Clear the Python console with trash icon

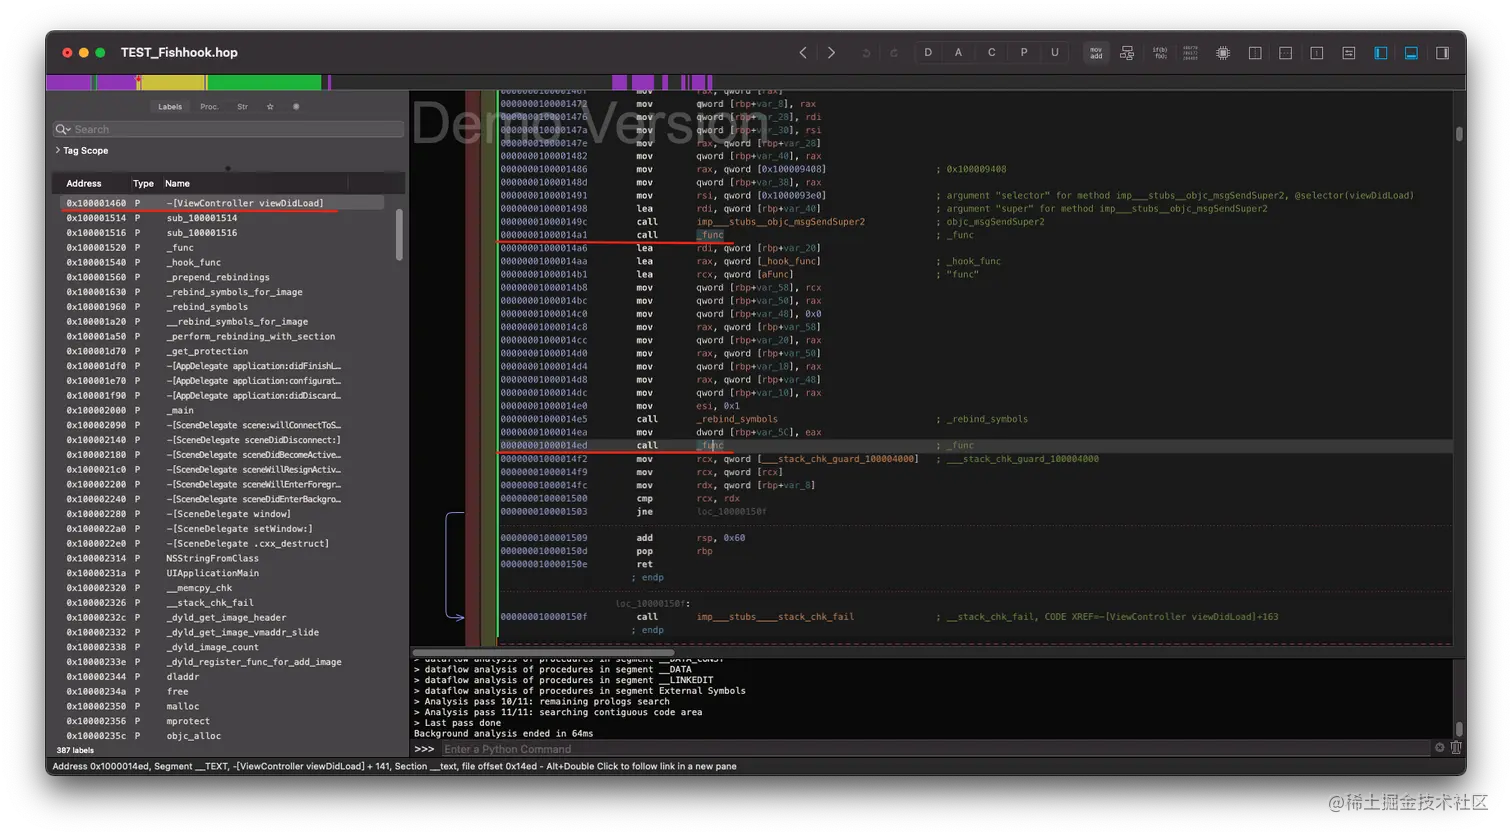tap(1456, 748)
